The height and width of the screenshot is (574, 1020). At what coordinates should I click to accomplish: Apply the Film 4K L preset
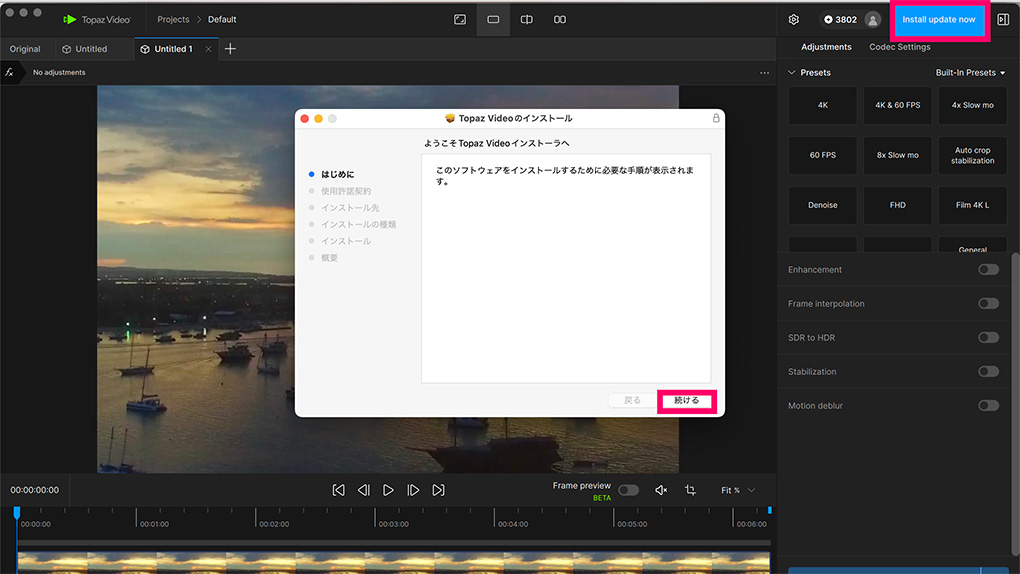973,205
